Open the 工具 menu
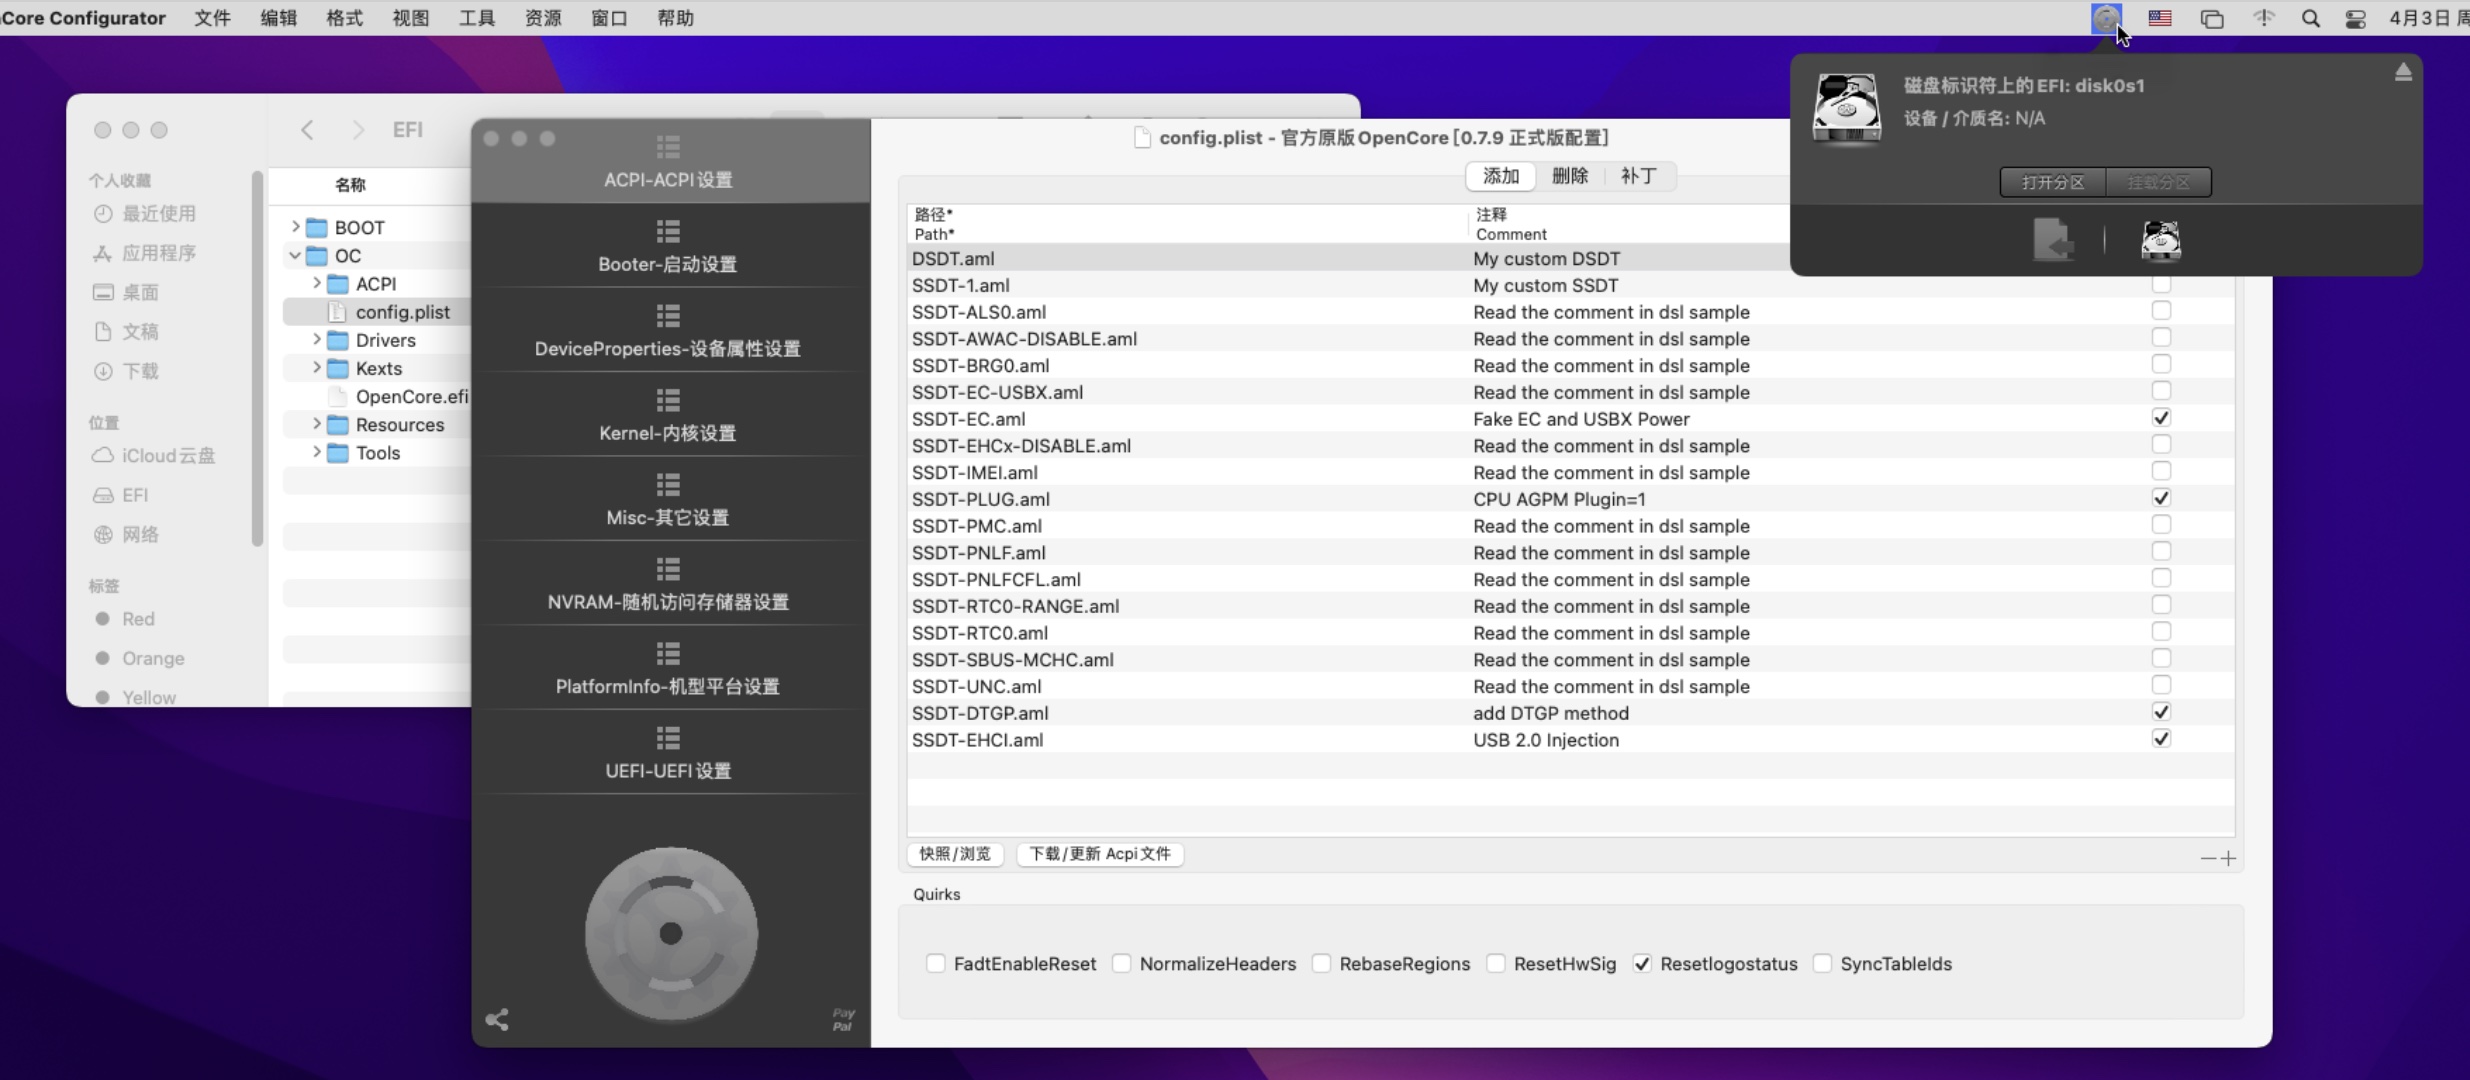 pyautogui.click(x=476, y=18)
